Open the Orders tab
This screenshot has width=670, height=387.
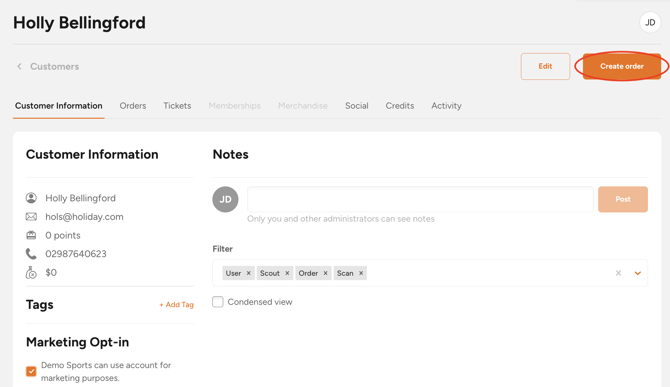[133, 106]
